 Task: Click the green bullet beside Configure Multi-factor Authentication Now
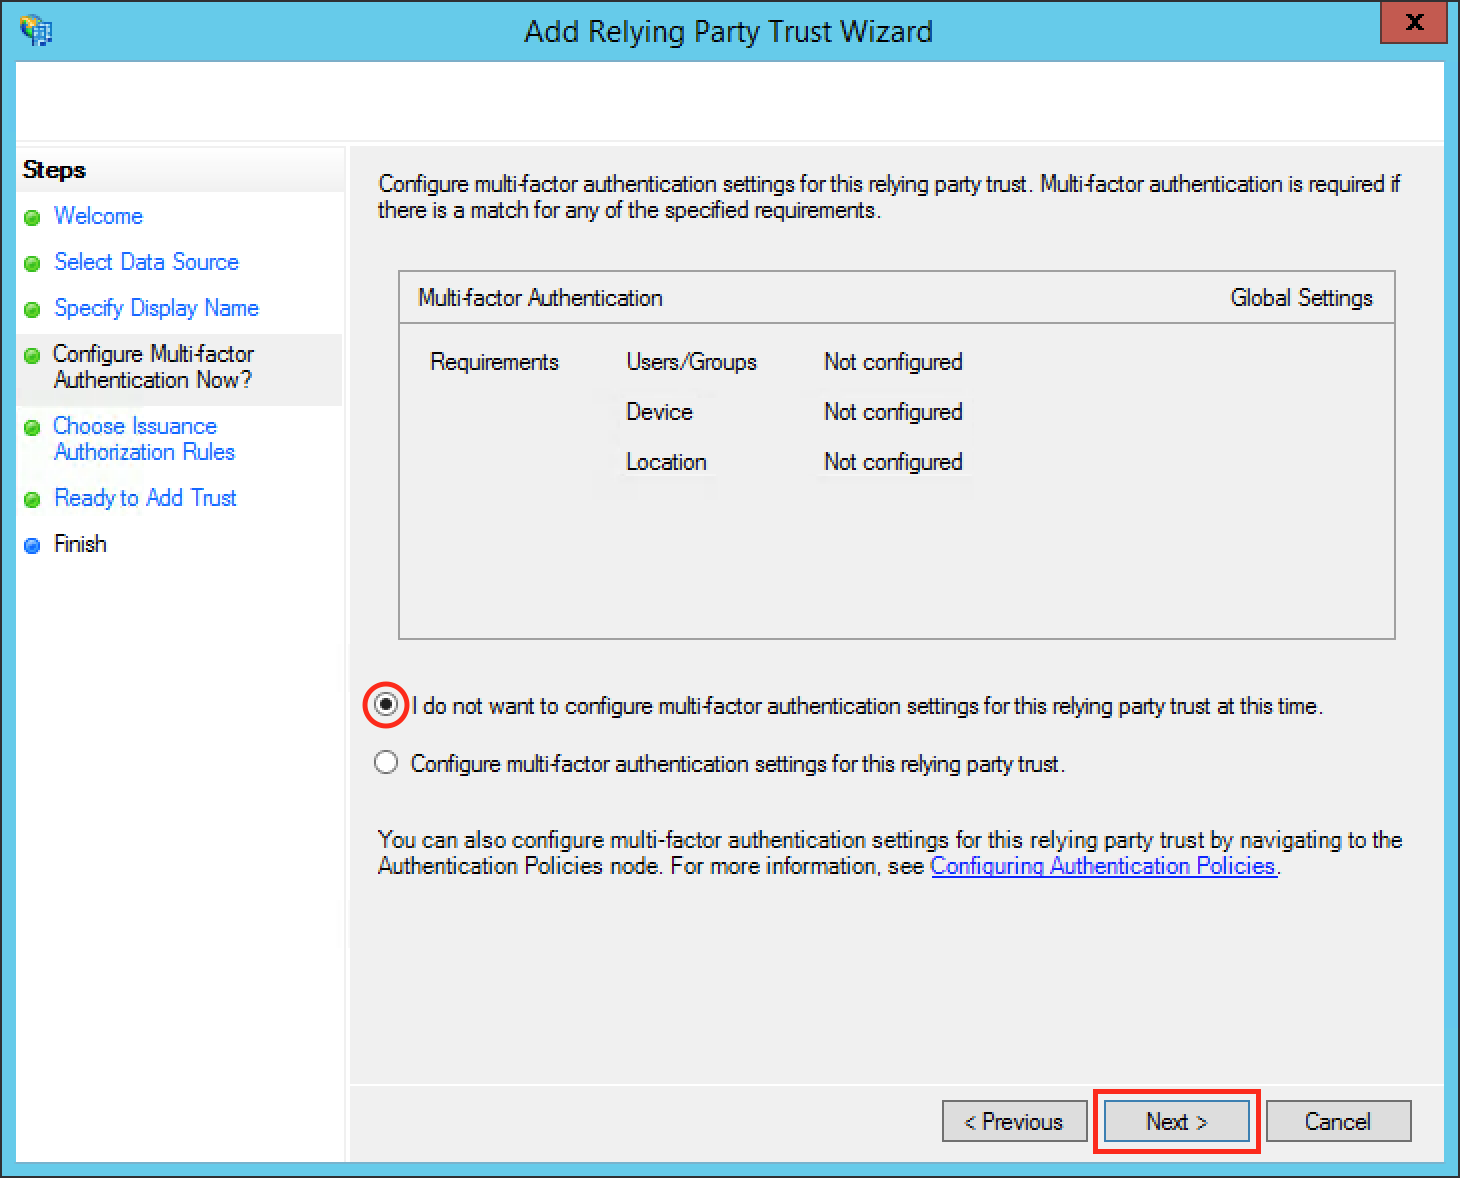(x=32, y=356)
